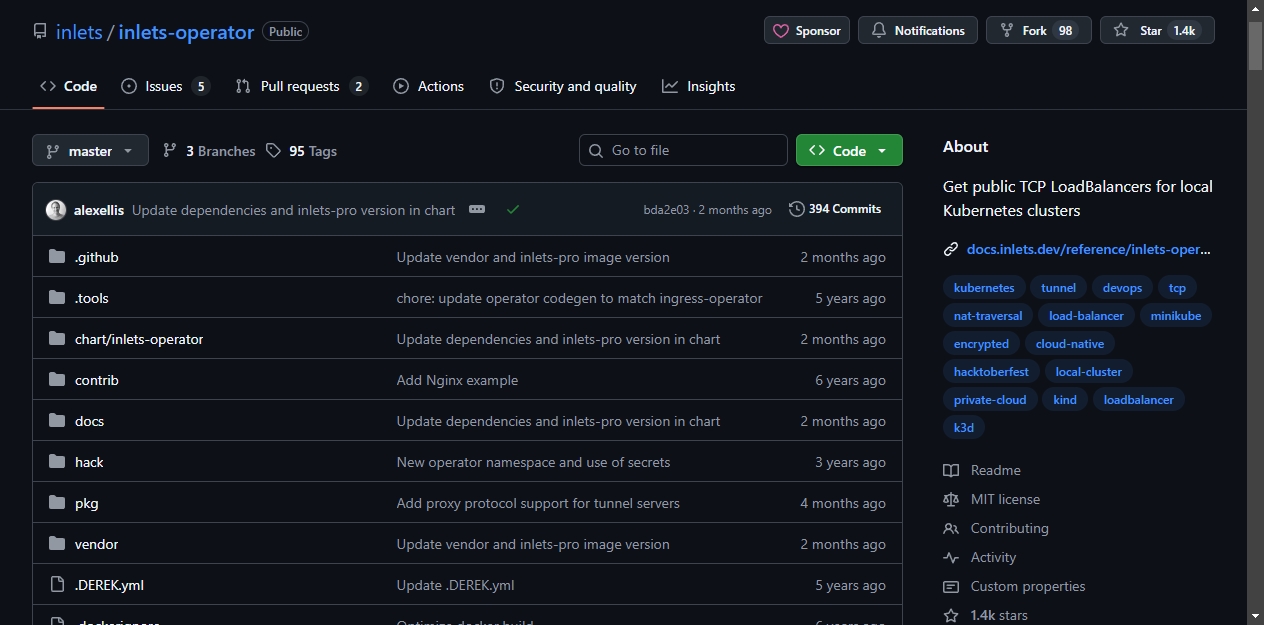Viewport: 1264px width, 625px height.
Task: Click the page vertical scrollbar thumb
Action: pyautogui.click(x=1255, y=45)
